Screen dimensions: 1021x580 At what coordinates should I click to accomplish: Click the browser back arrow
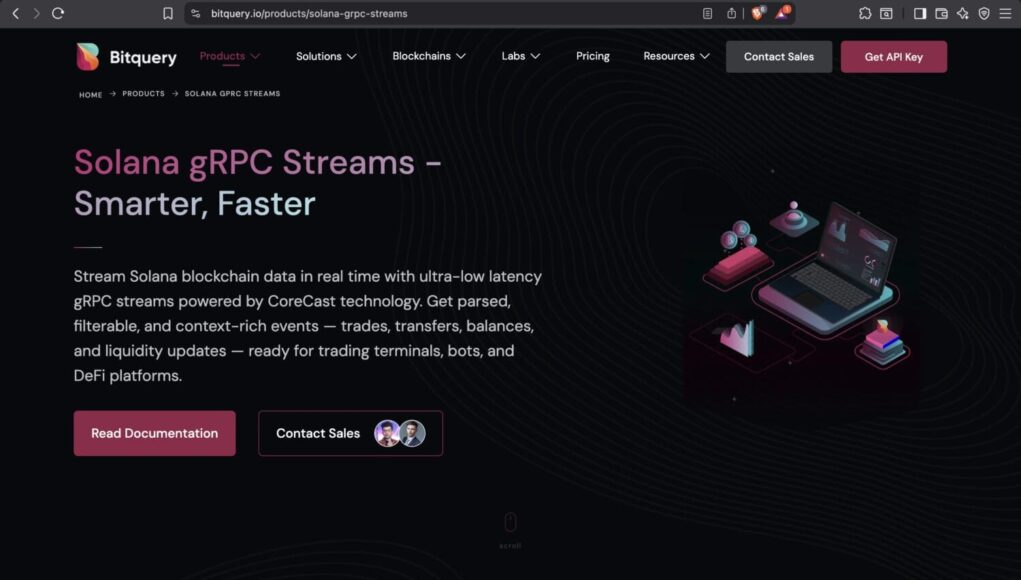(16, 13)
